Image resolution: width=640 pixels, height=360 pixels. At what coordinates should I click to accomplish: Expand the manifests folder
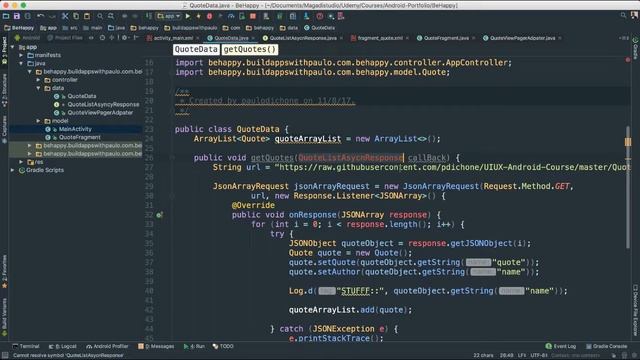point(21,55)
